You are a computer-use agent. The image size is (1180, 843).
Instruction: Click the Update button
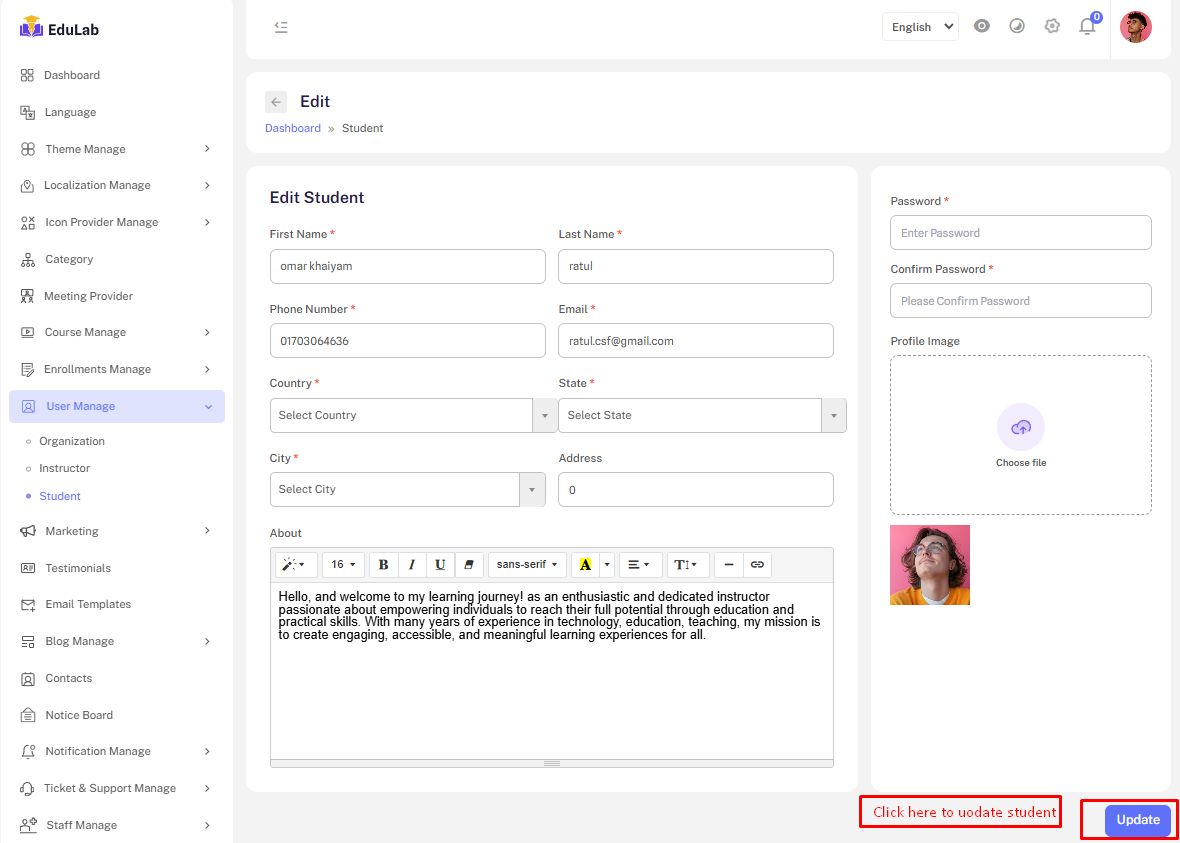[x=1137, y=820]
